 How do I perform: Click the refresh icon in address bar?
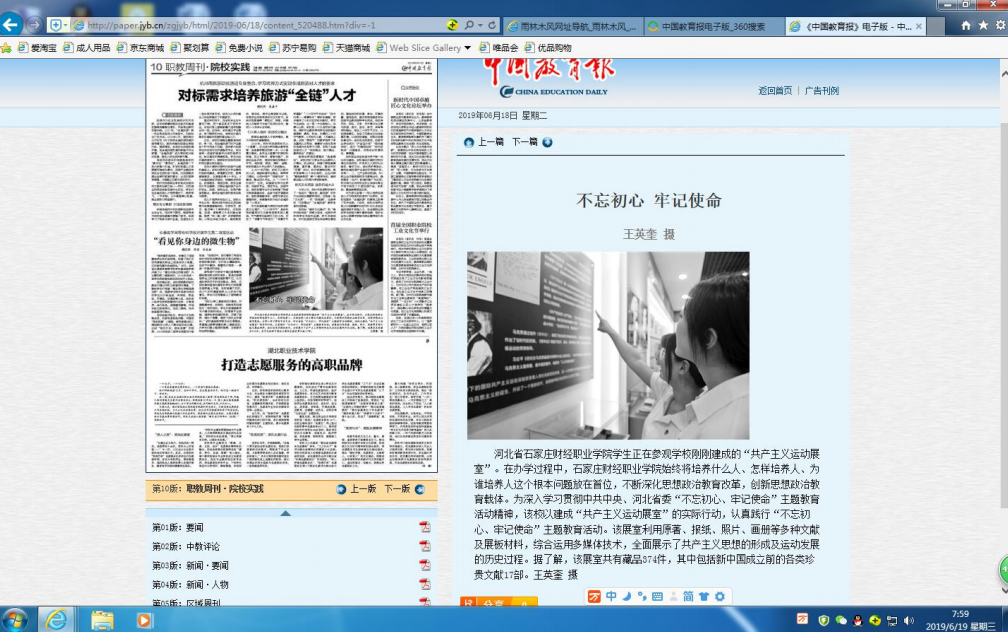[x=492, y=24]
